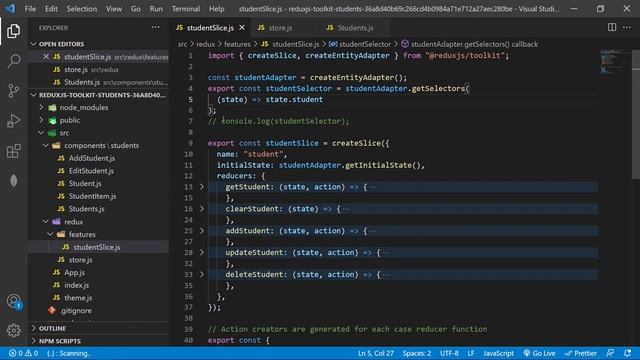640x360 pixels.
Task: Open the Extensions view
Action: point(13,151)
